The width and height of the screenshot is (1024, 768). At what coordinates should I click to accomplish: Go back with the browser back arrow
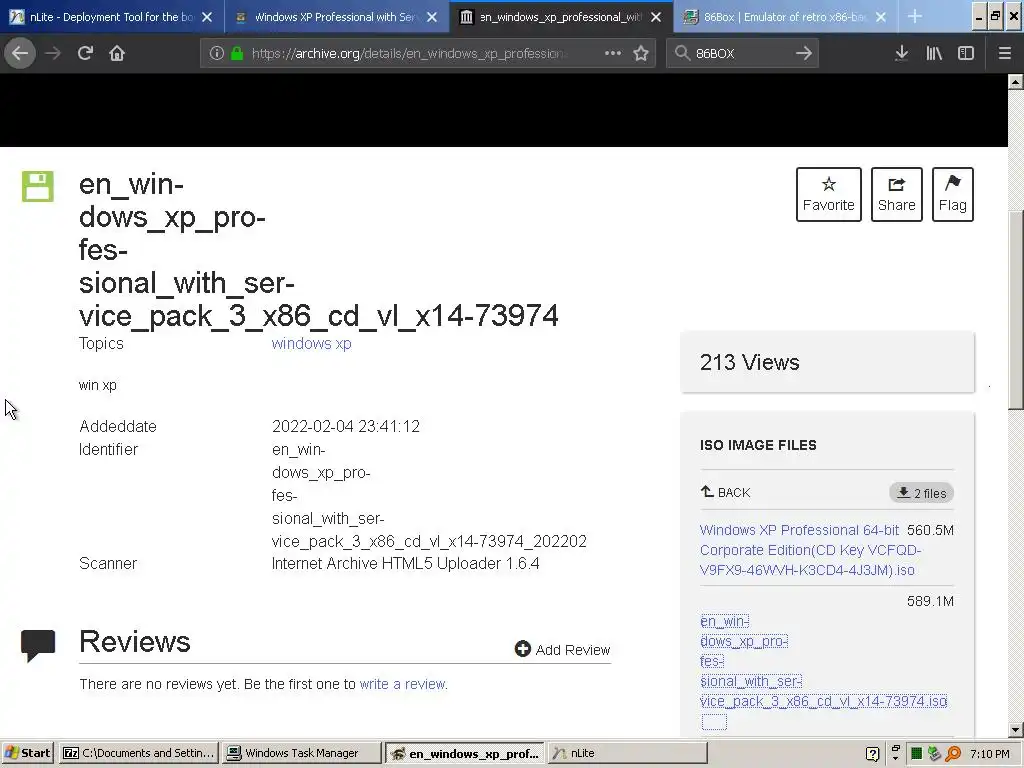pyautogui.click(x=20, y=53)
